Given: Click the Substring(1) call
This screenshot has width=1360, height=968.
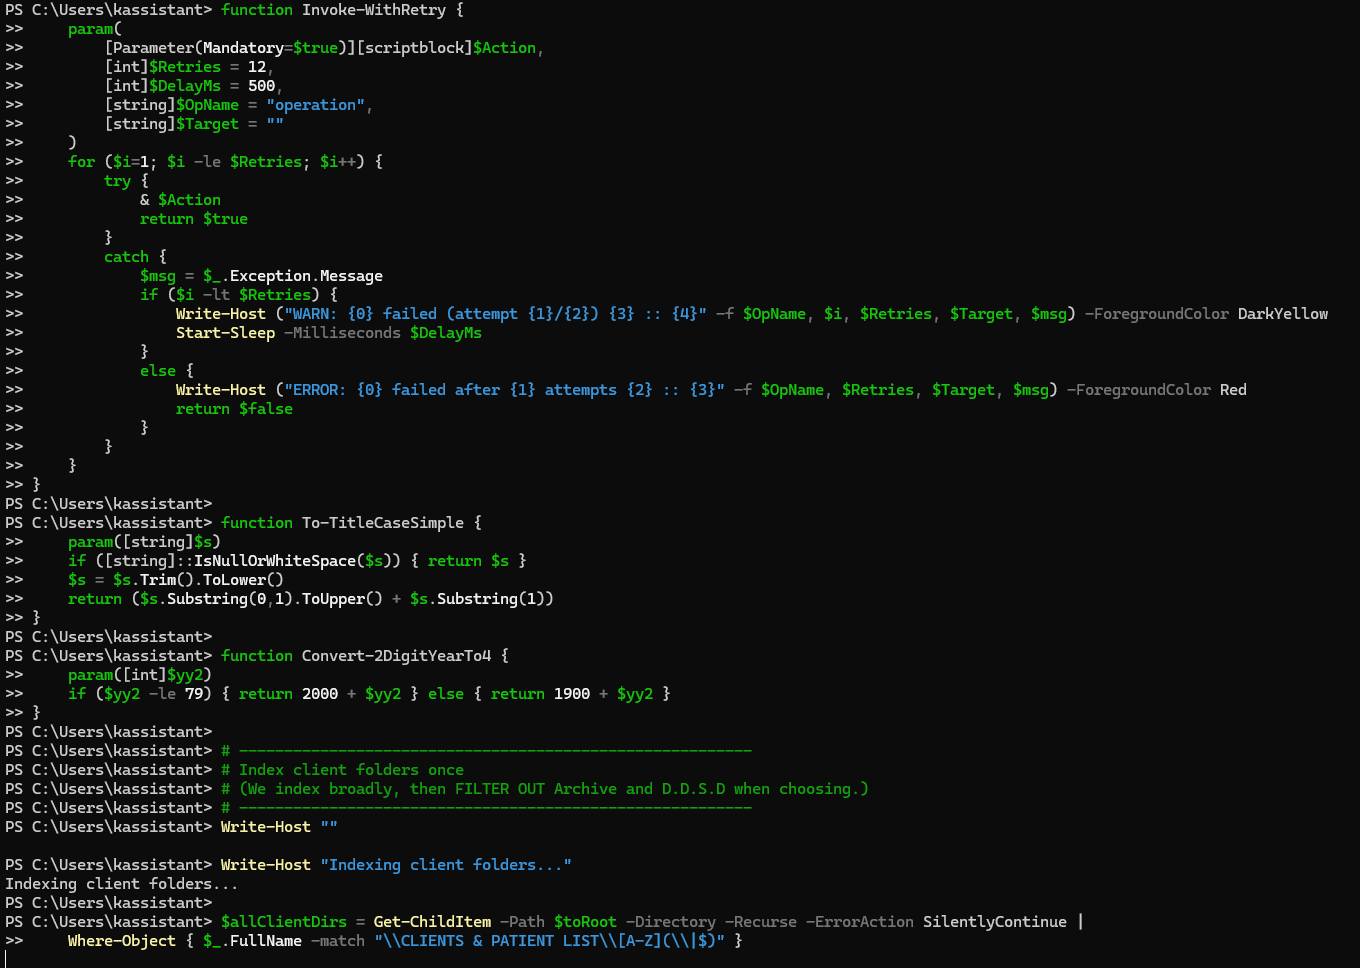Looking at the screenshot, I should pyautogui.click(x=491, y=599).
